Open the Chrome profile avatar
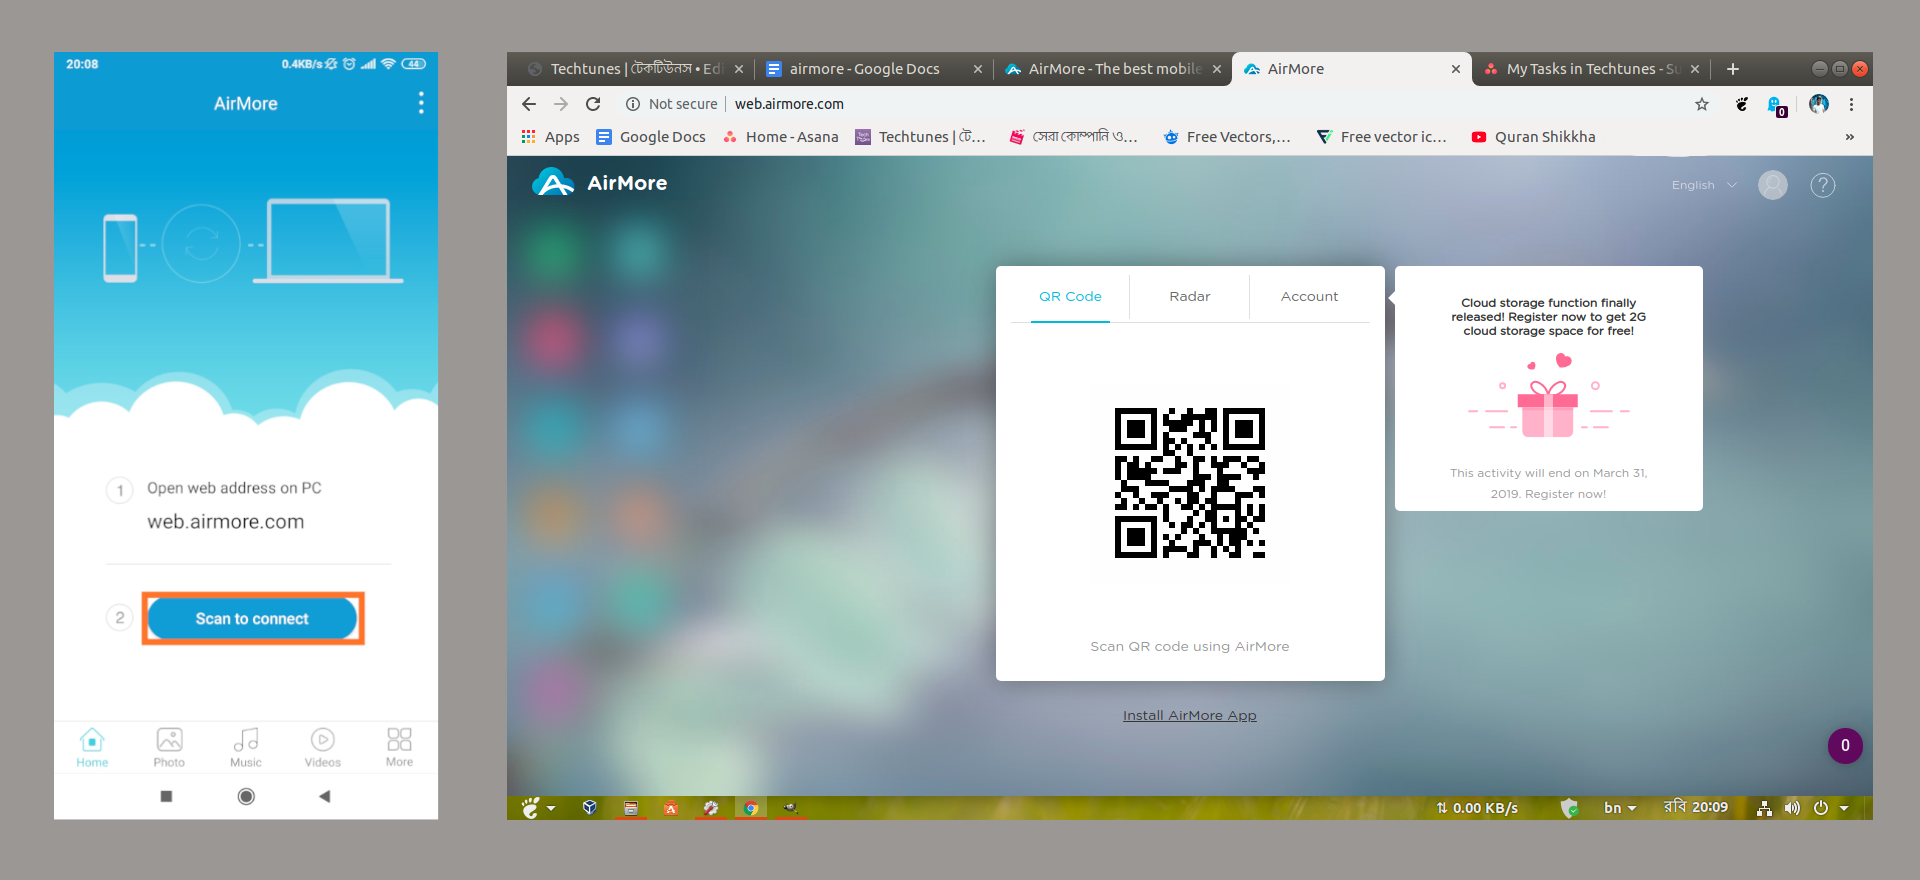 click(1819, 104)
